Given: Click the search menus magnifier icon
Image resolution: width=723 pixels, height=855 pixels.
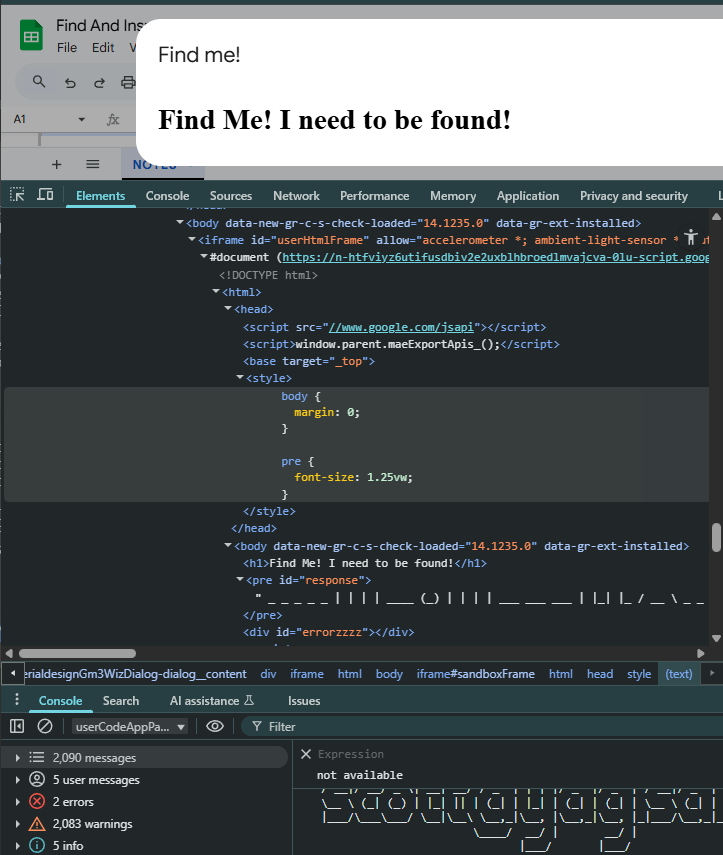Looking at the screenshot, I should click(x=38, y=82).
